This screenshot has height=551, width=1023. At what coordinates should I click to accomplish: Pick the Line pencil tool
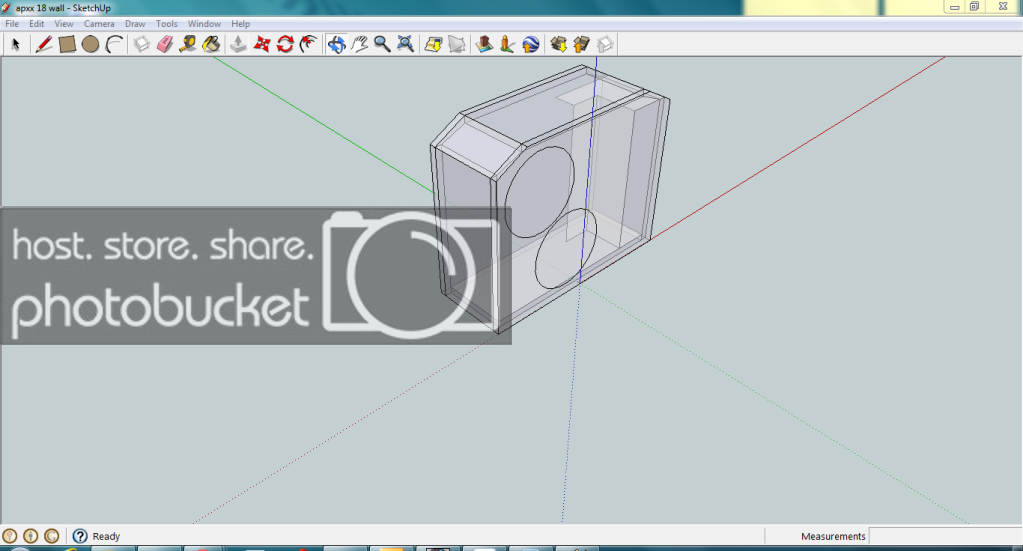(44, 44)
